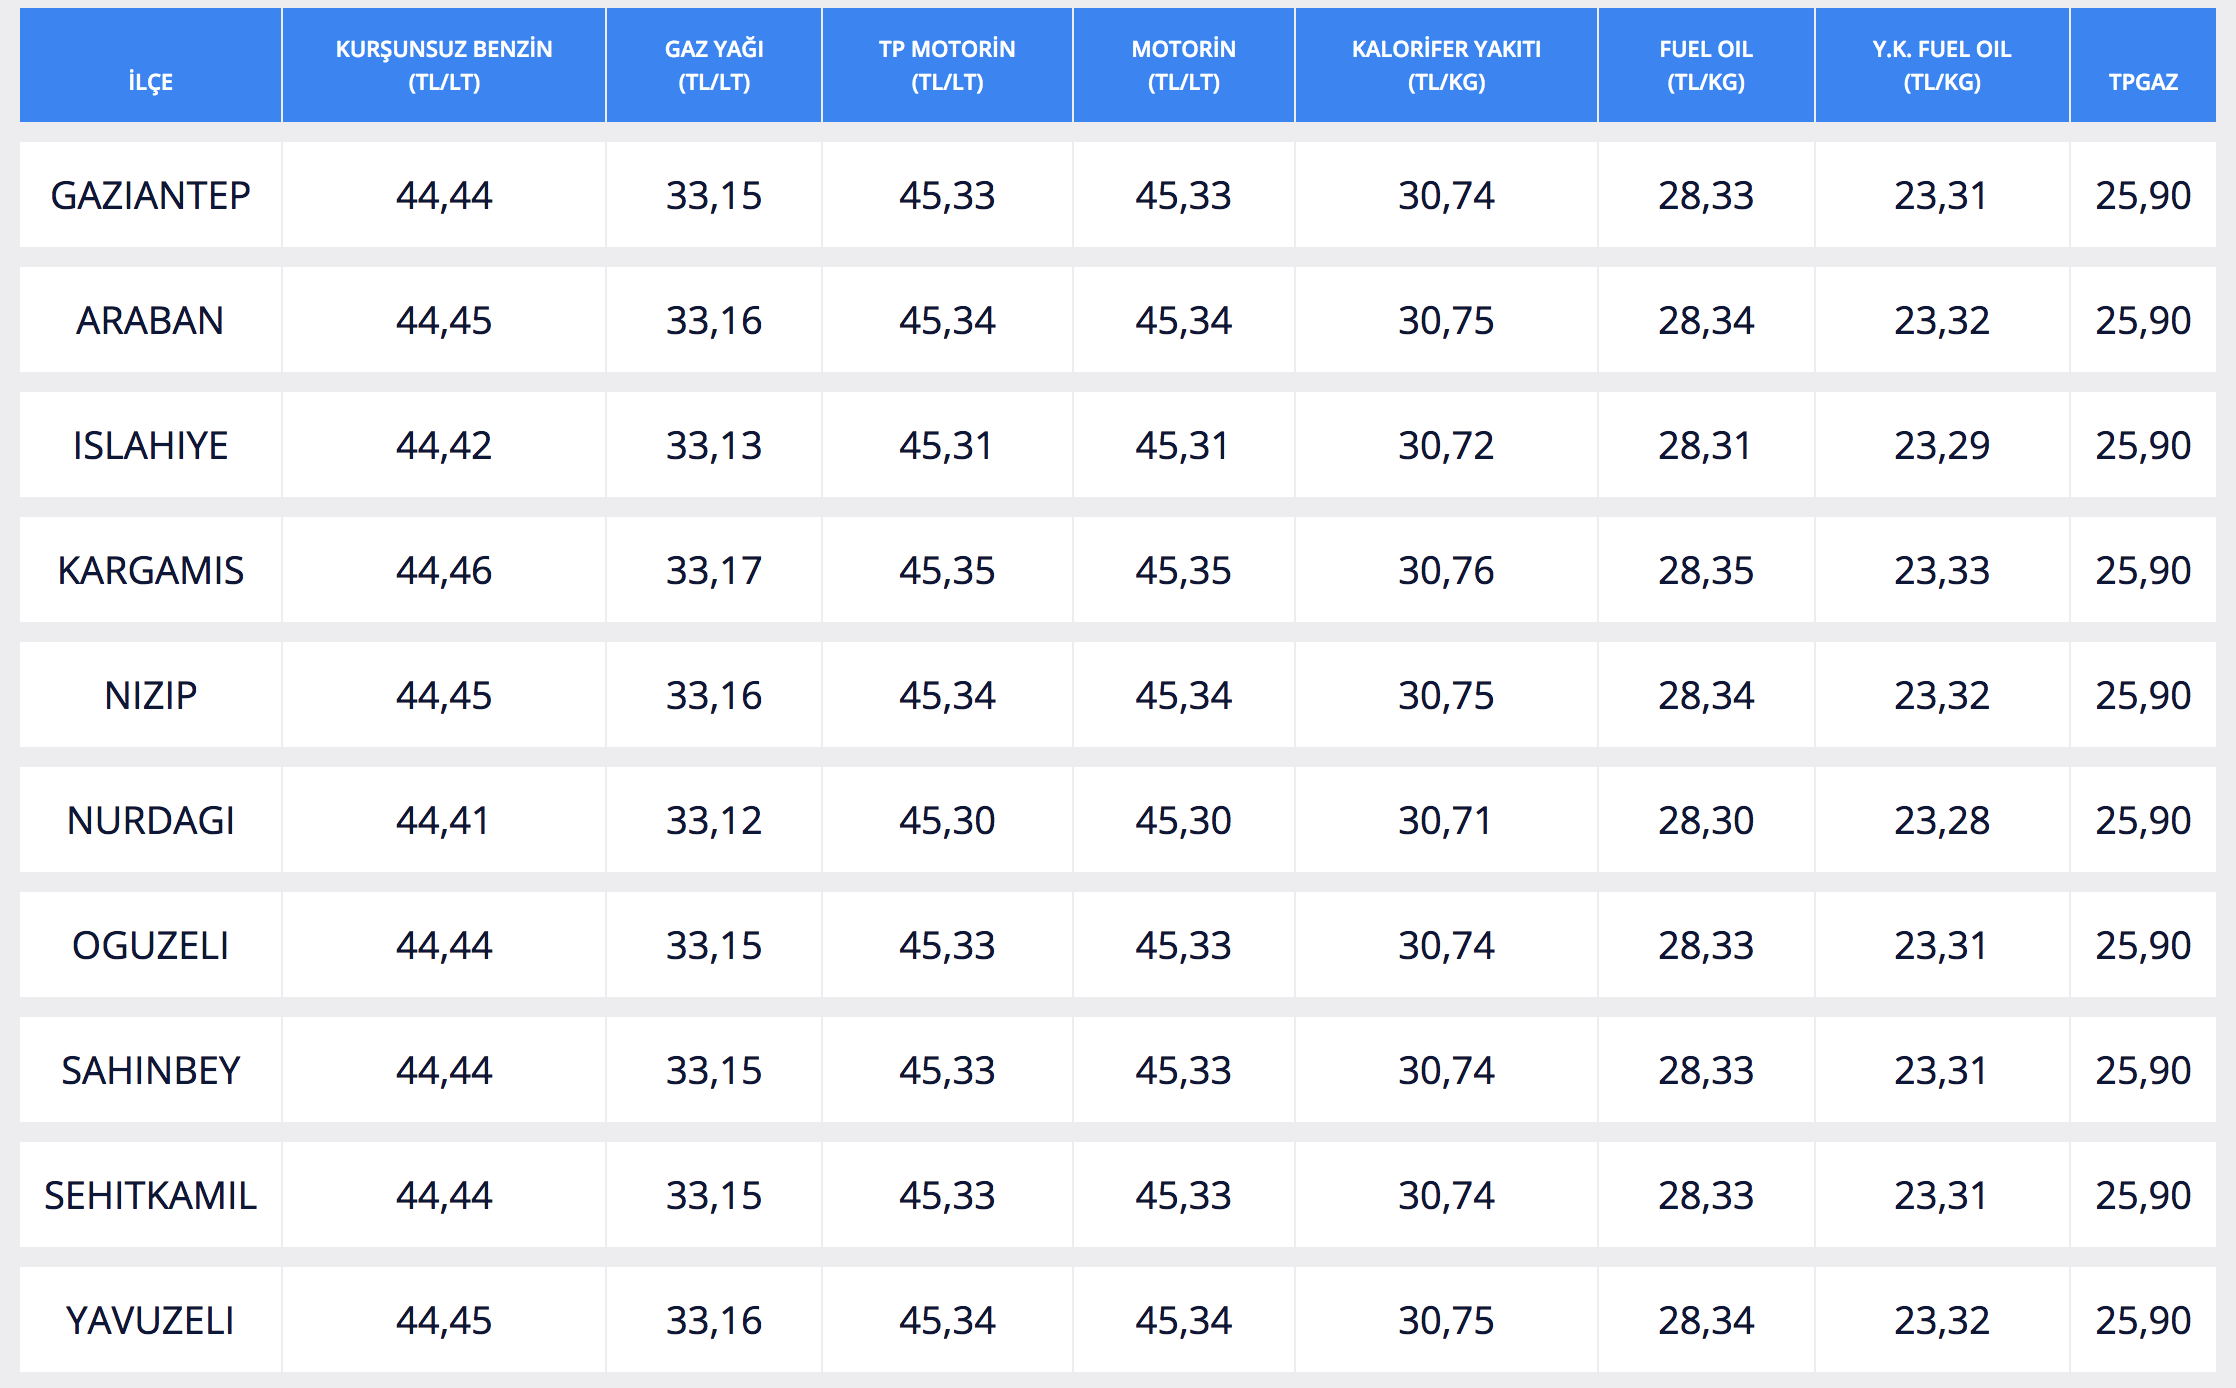Click the Y.K. FUEL OIL header
The width and height of the screenshot is (2236, 1388).
(x=1941, y=65)
